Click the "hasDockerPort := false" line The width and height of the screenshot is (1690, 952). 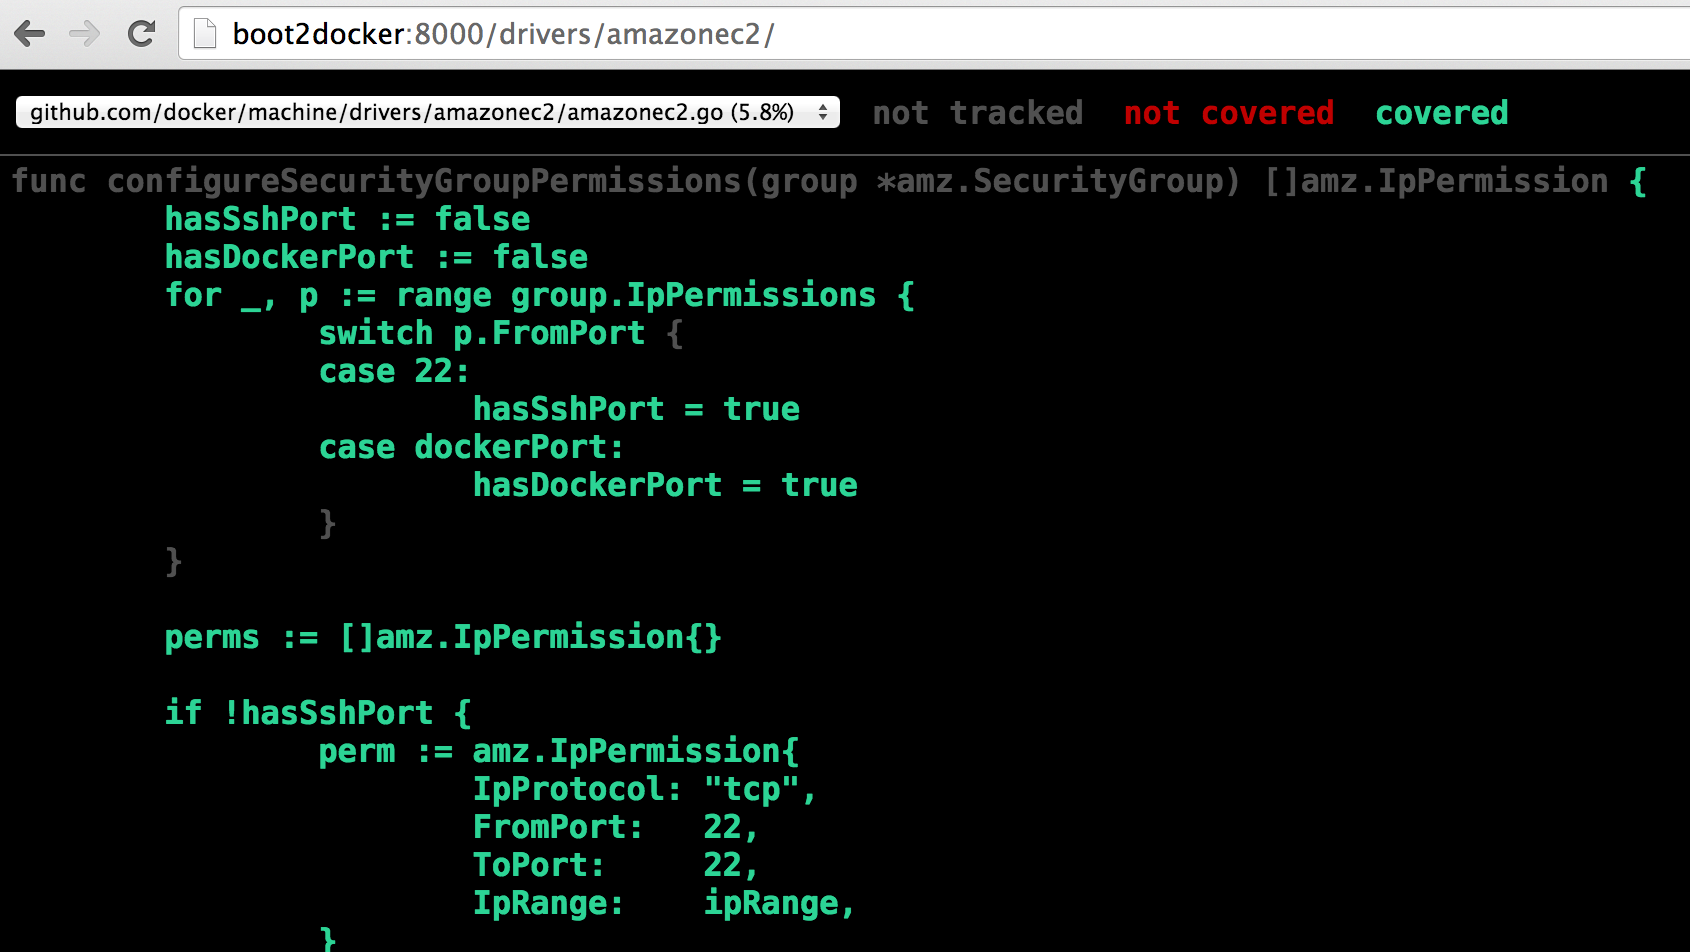click(x=376, y=257)
